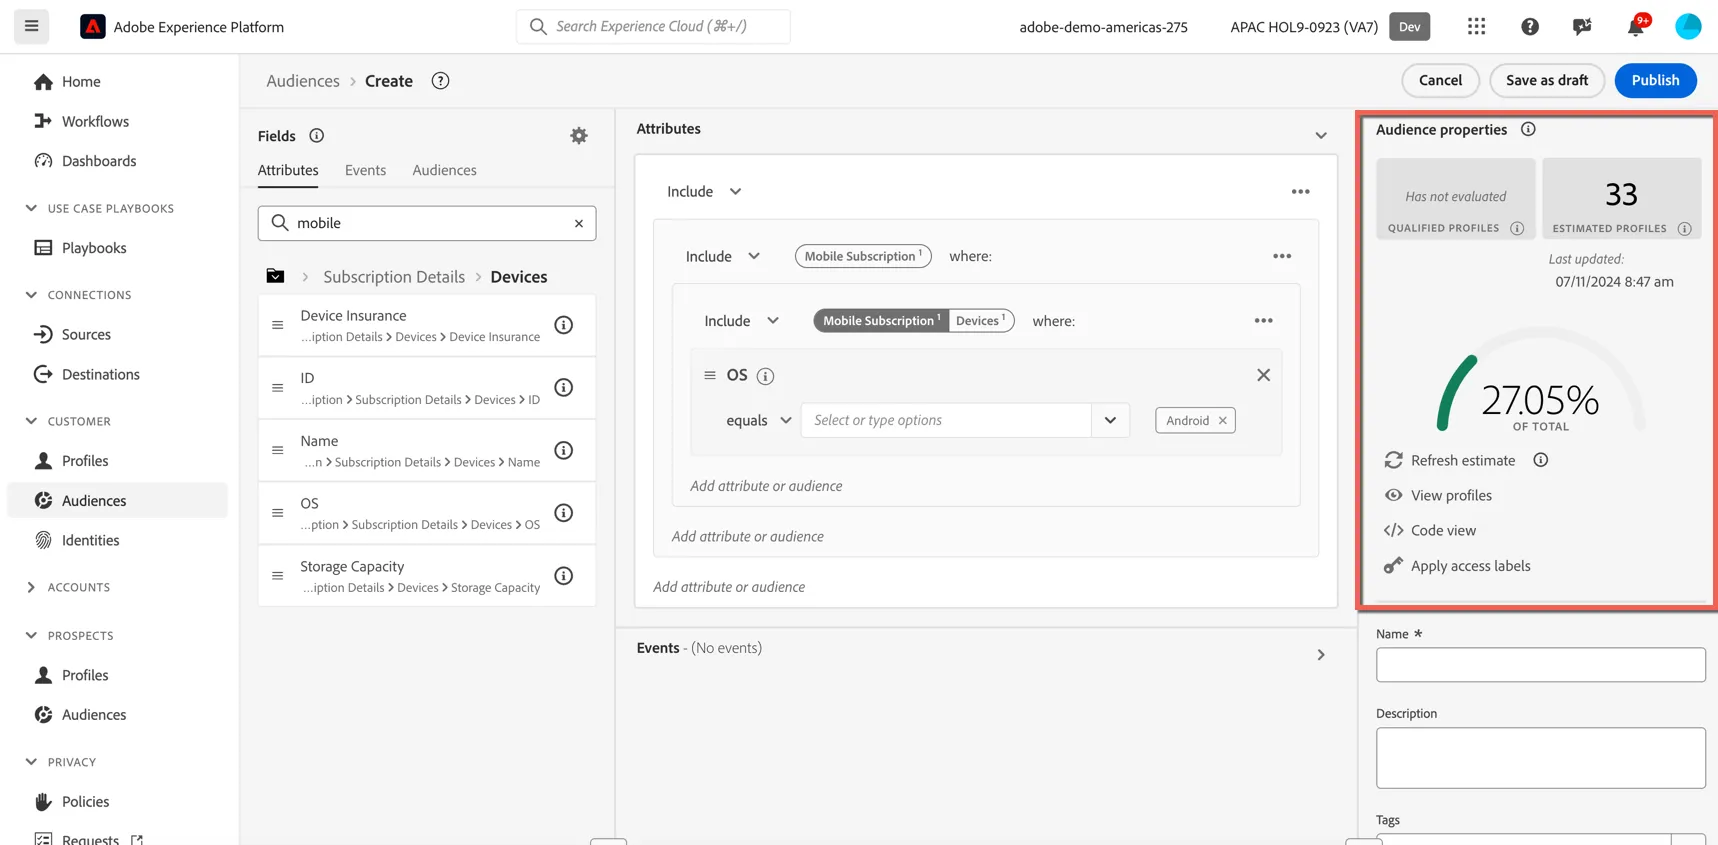
Task: Click Subscription Details in the field breadcrumb
Action: [x=394, y=277]
